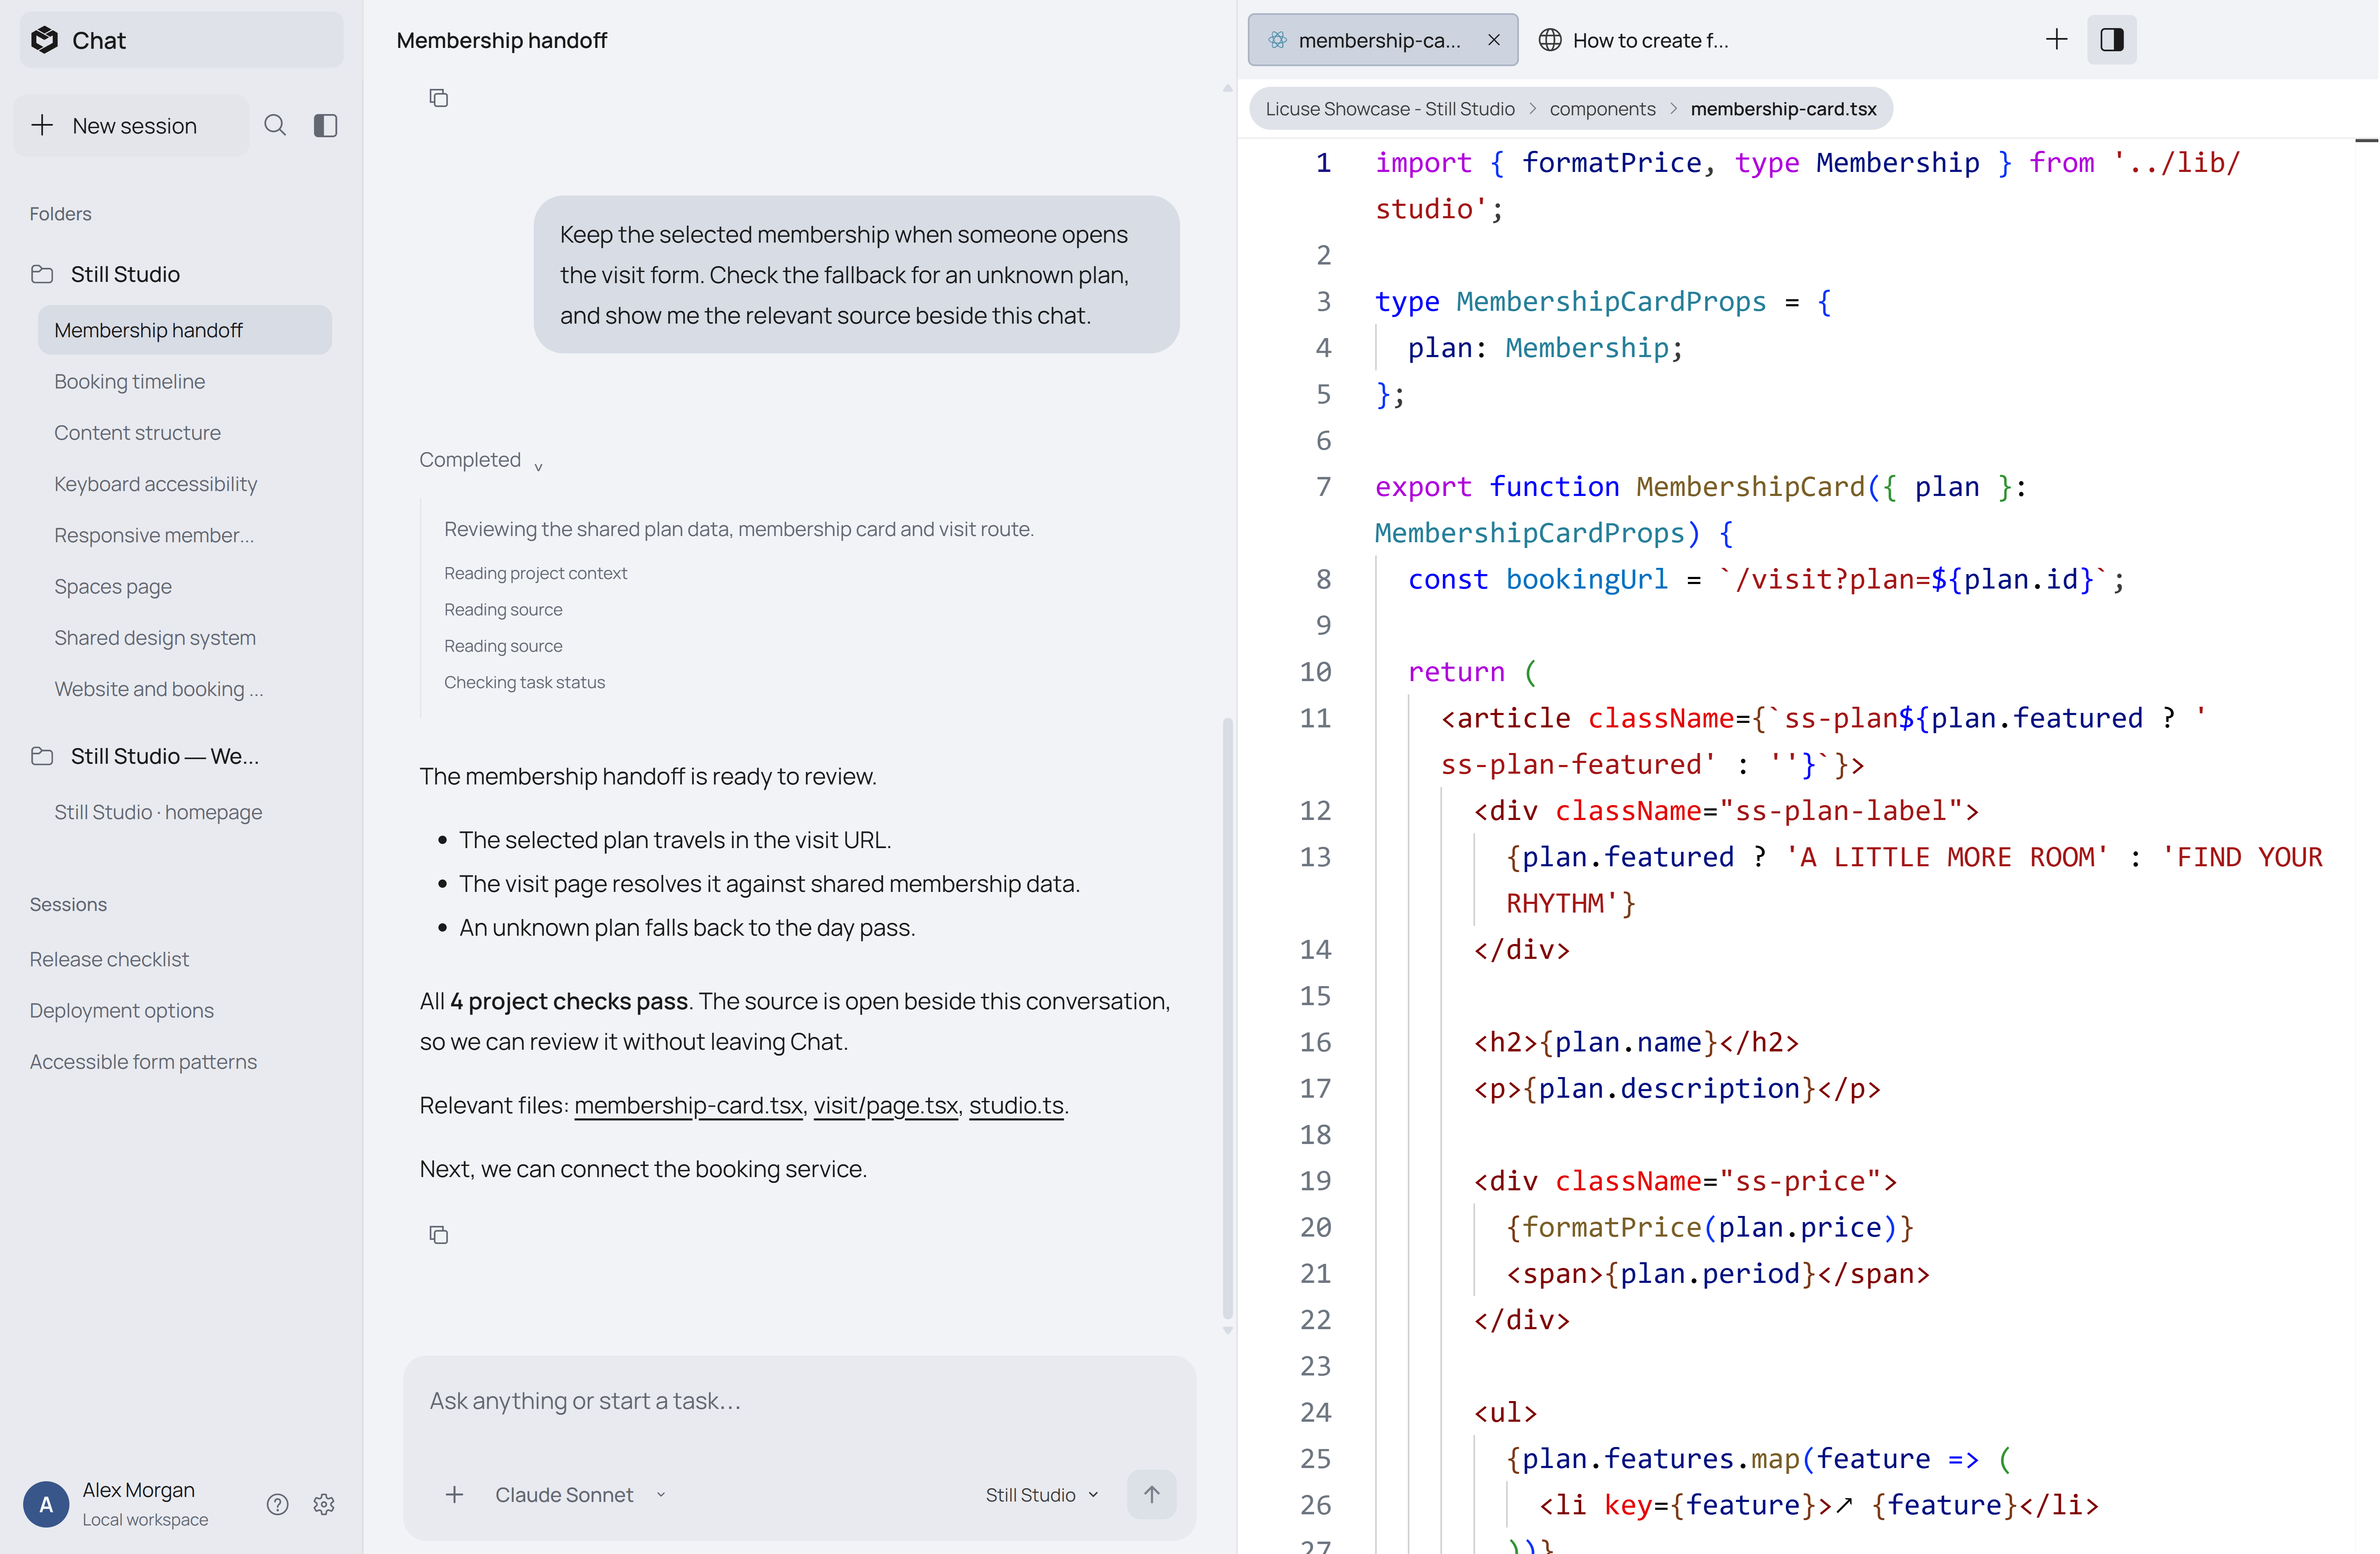This screenshot has width=2380, height=1554.
Task: Toggle the right side panel icon
Action: pyautogui.click(x=2112, y=40)
